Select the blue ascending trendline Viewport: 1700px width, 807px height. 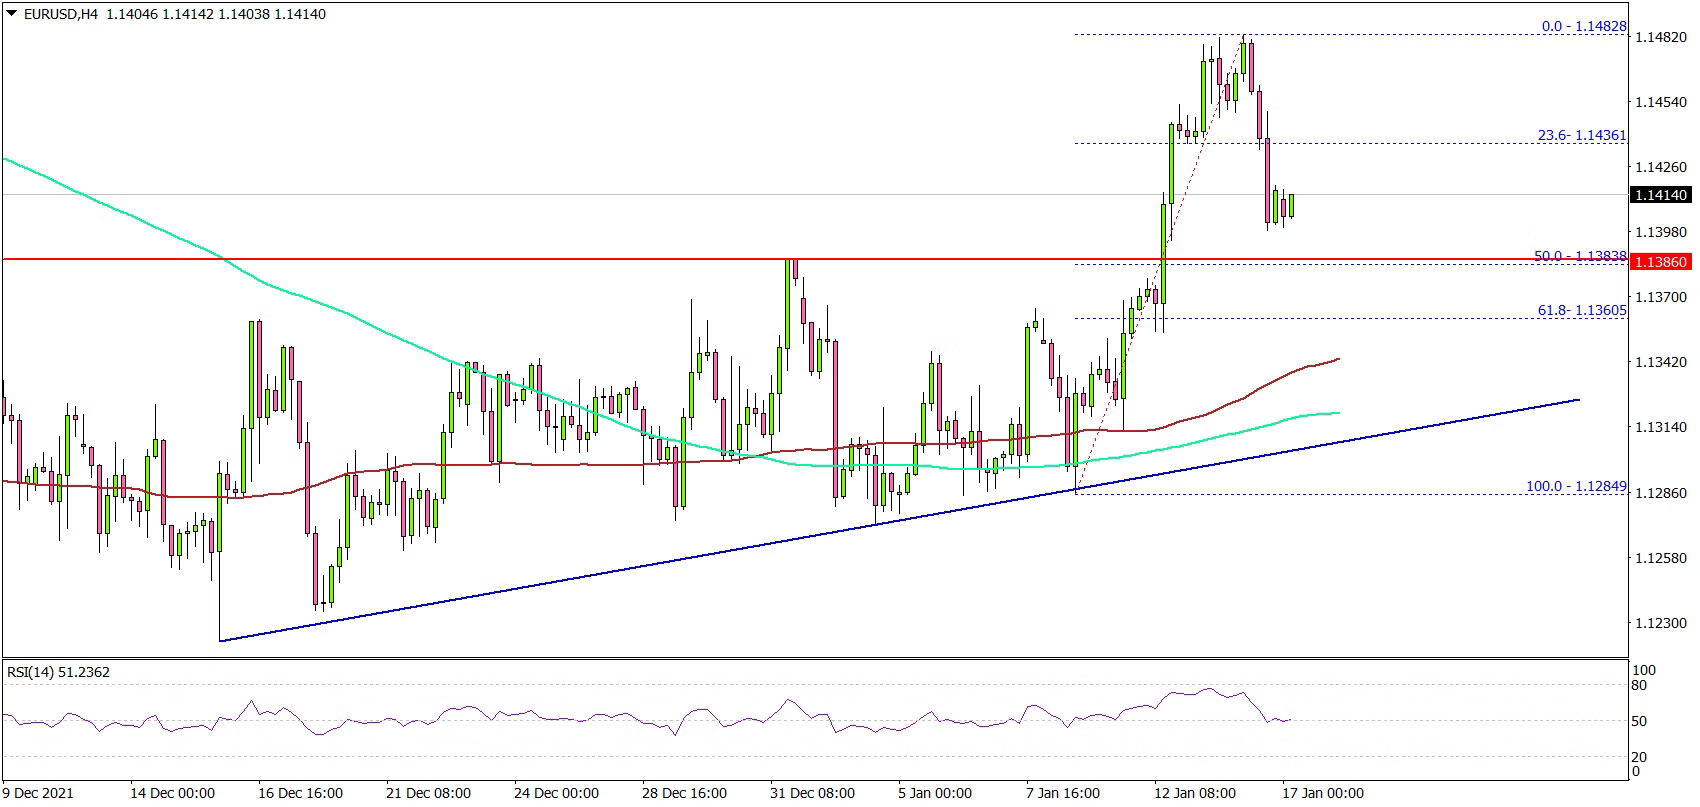tap(898, 520)
